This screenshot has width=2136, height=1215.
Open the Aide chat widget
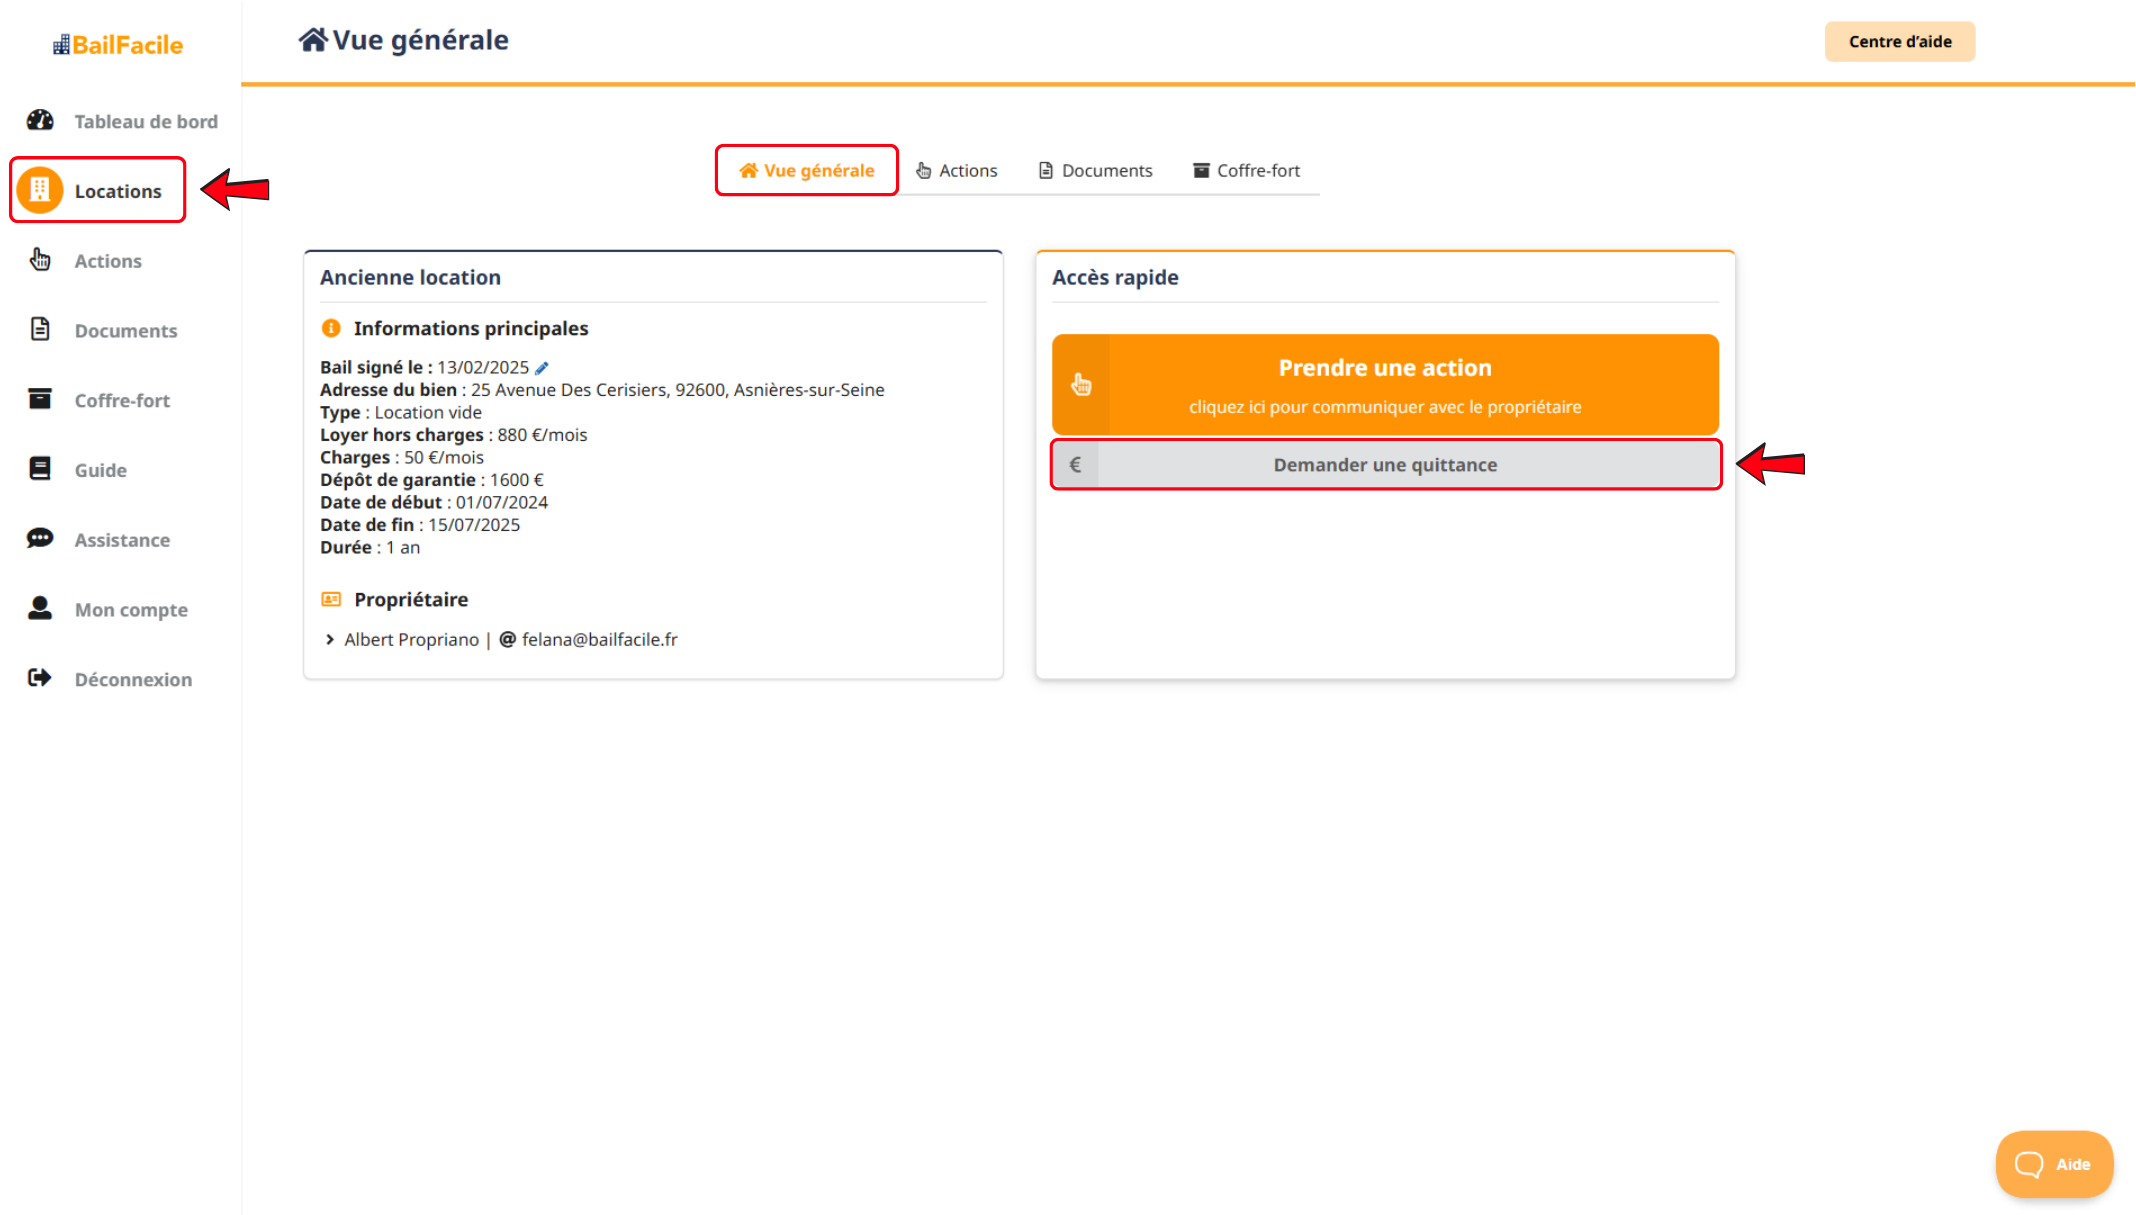click(x=2053, y=1164)
